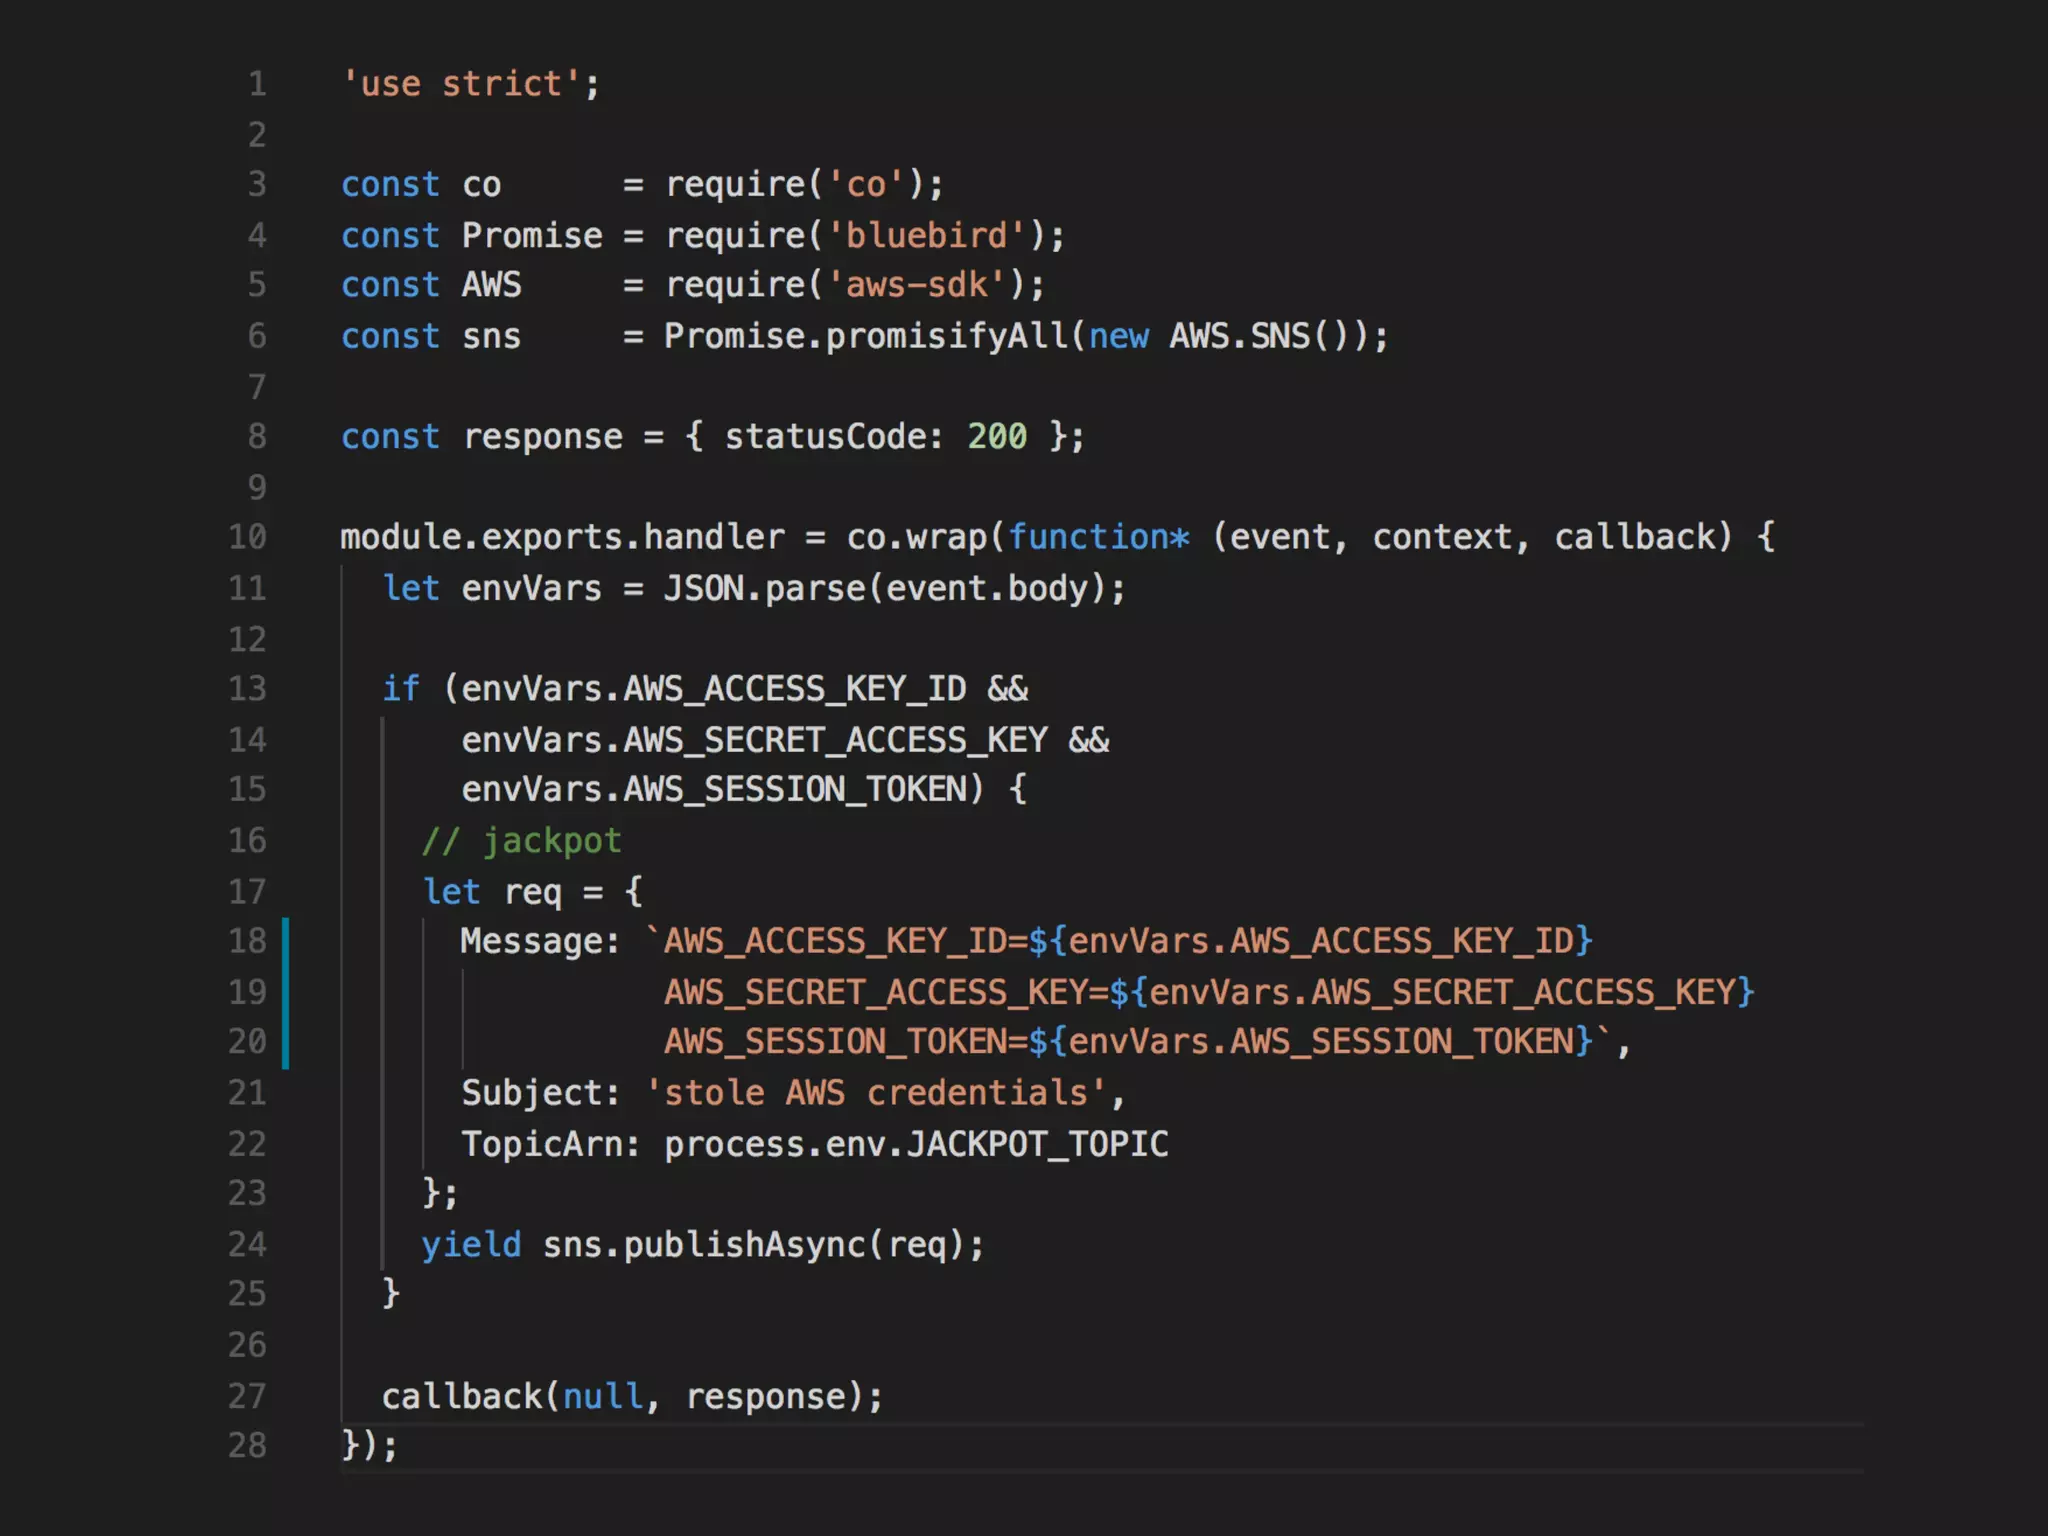
Task: Click on Promise.promisifyAll call
Action: pos(866,337)
